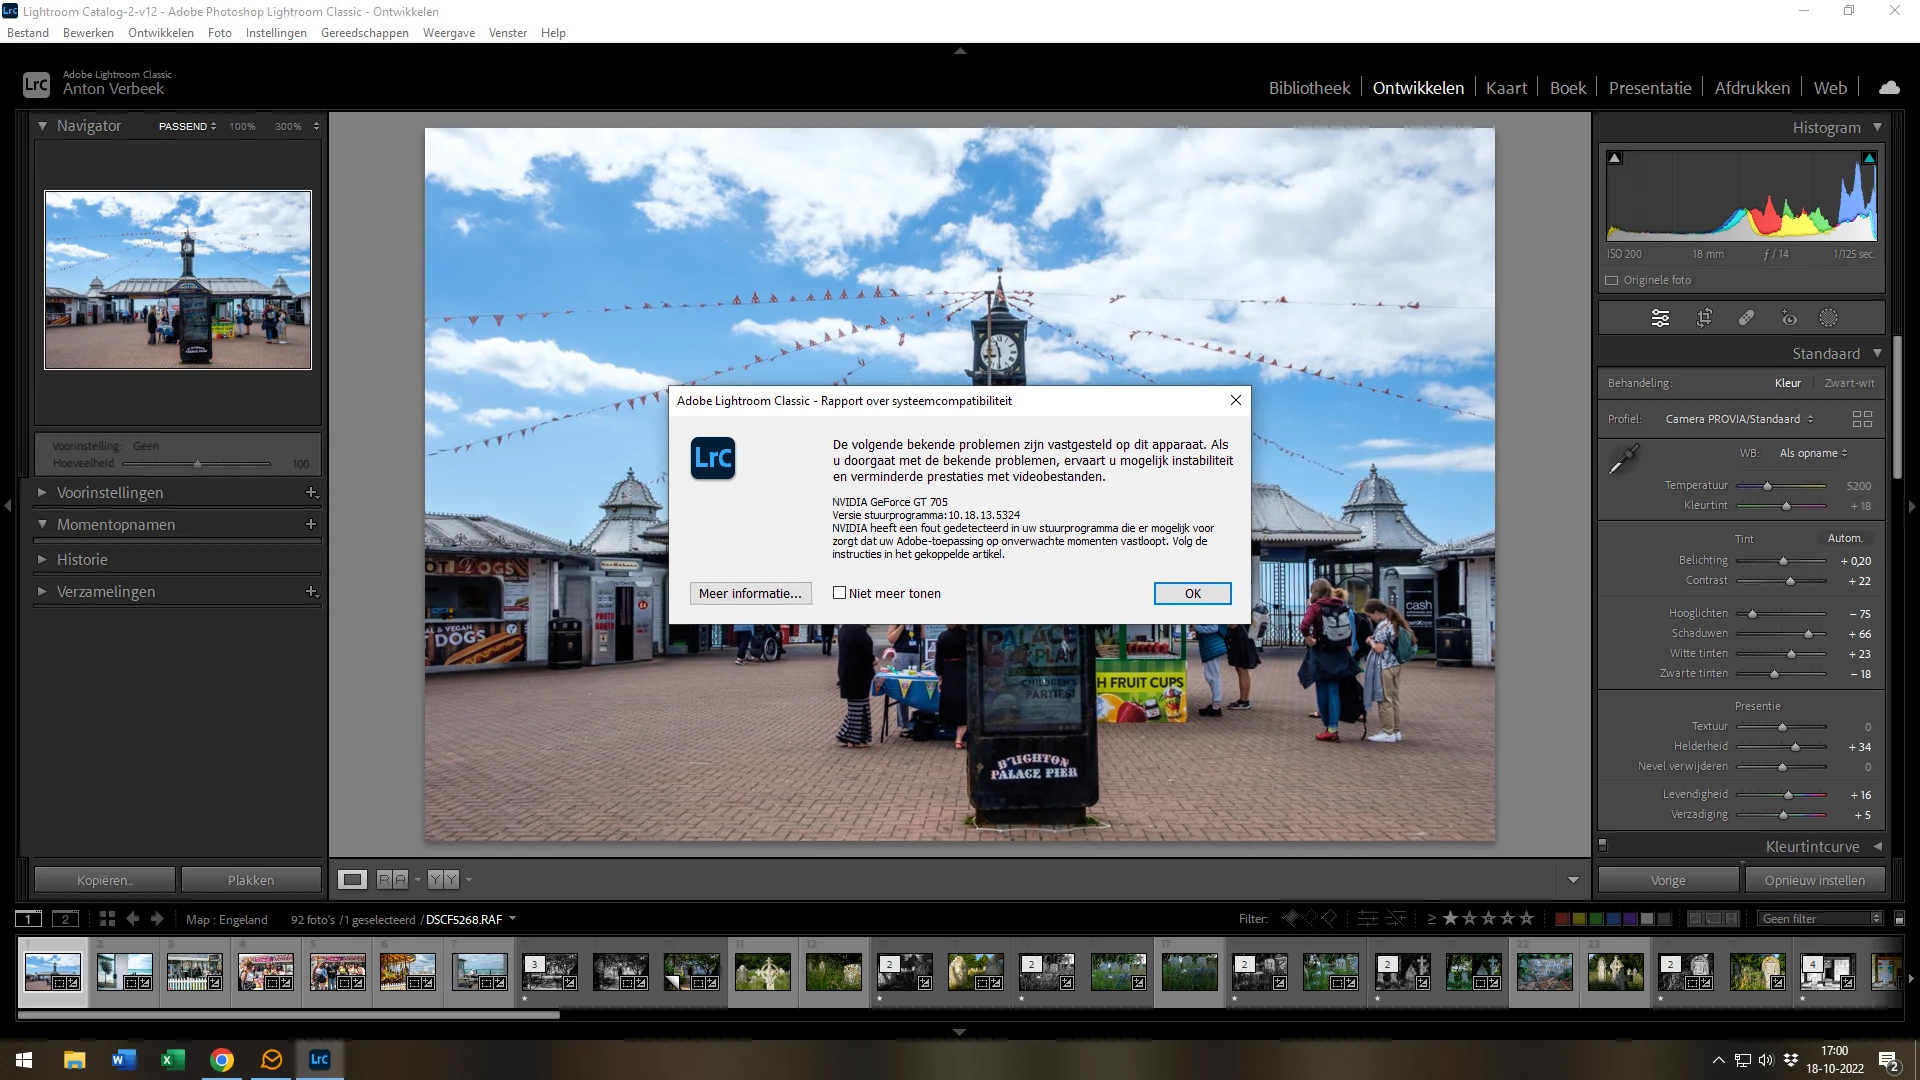Switch treatment to Zwart-wit
Screen dimensions: 1920x1080
tap(1849, 383)
